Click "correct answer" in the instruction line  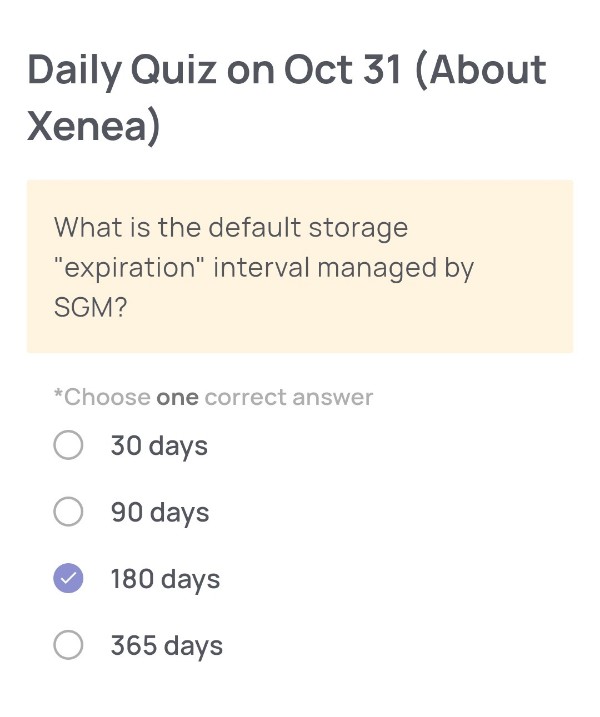(x=288, y=397)
